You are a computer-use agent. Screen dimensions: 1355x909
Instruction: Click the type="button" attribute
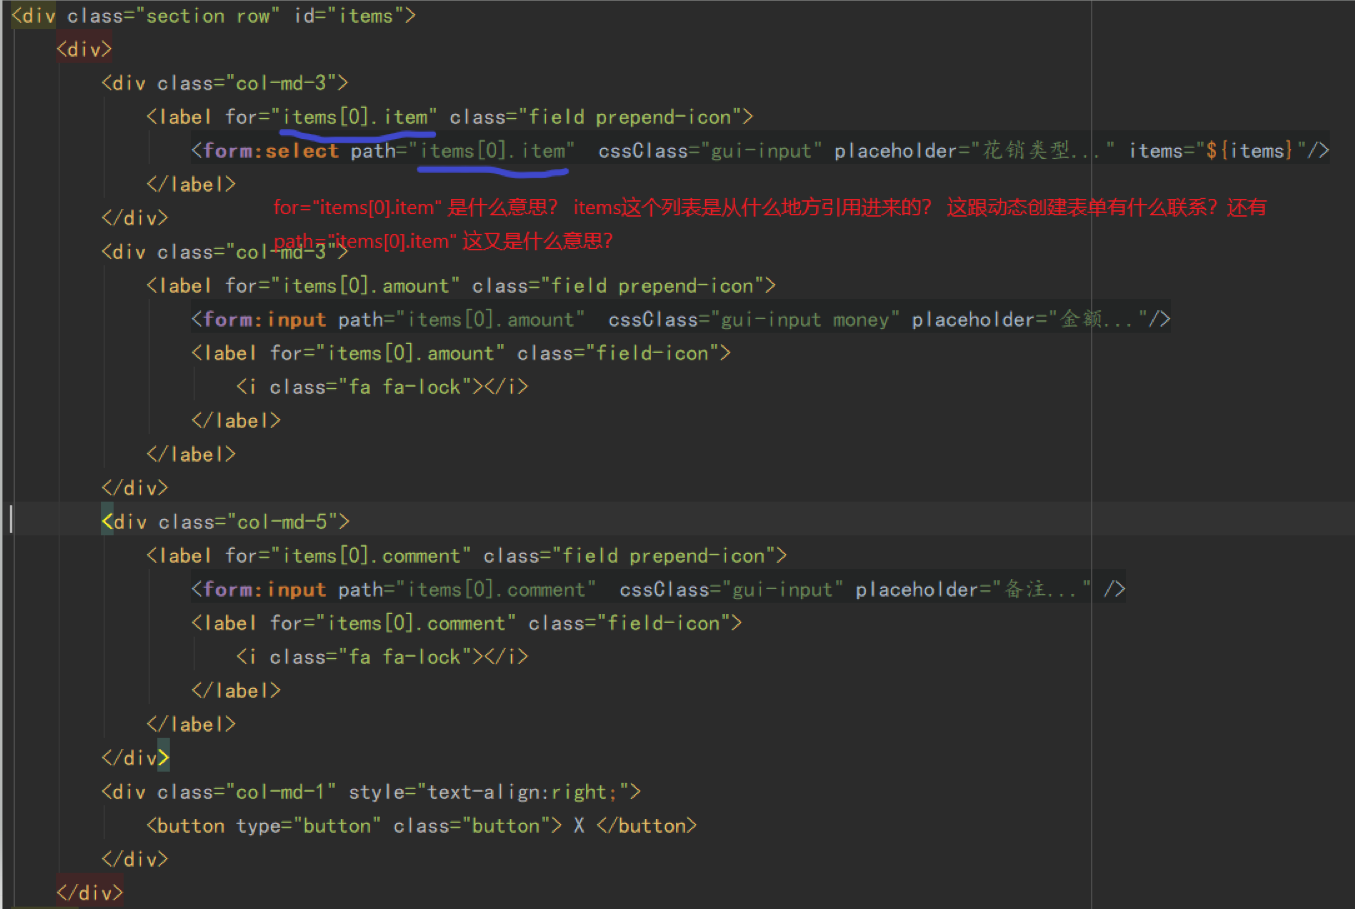click(309, 826)
